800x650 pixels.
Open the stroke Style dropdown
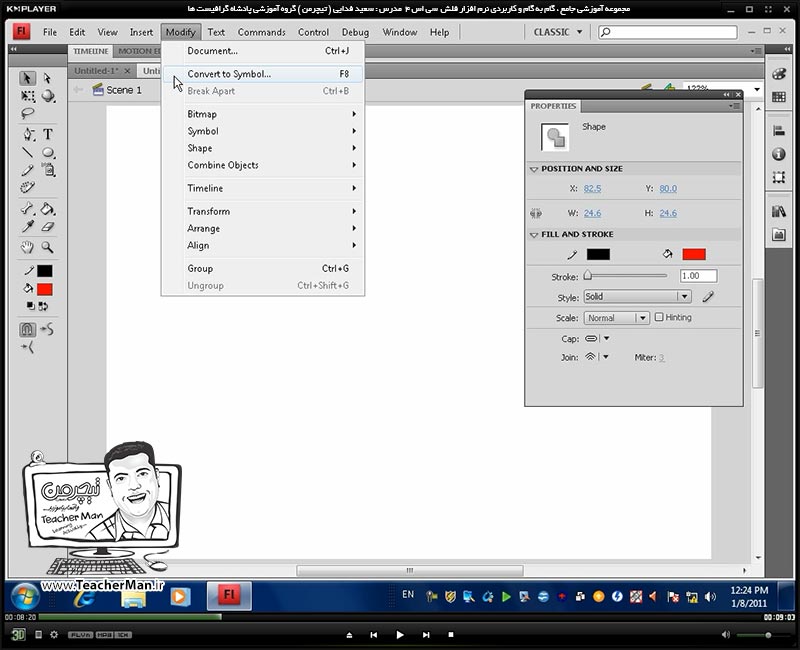coord(637,296)
